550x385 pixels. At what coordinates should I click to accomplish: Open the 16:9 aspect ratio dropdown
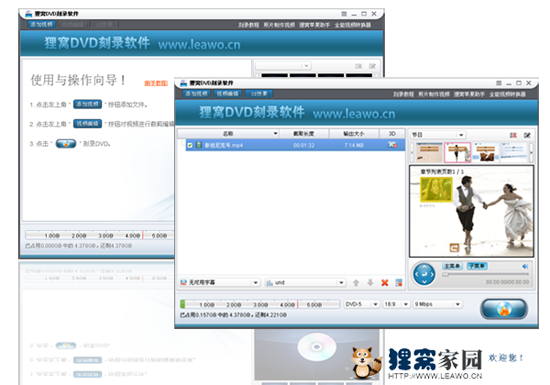tap(396, 304)
